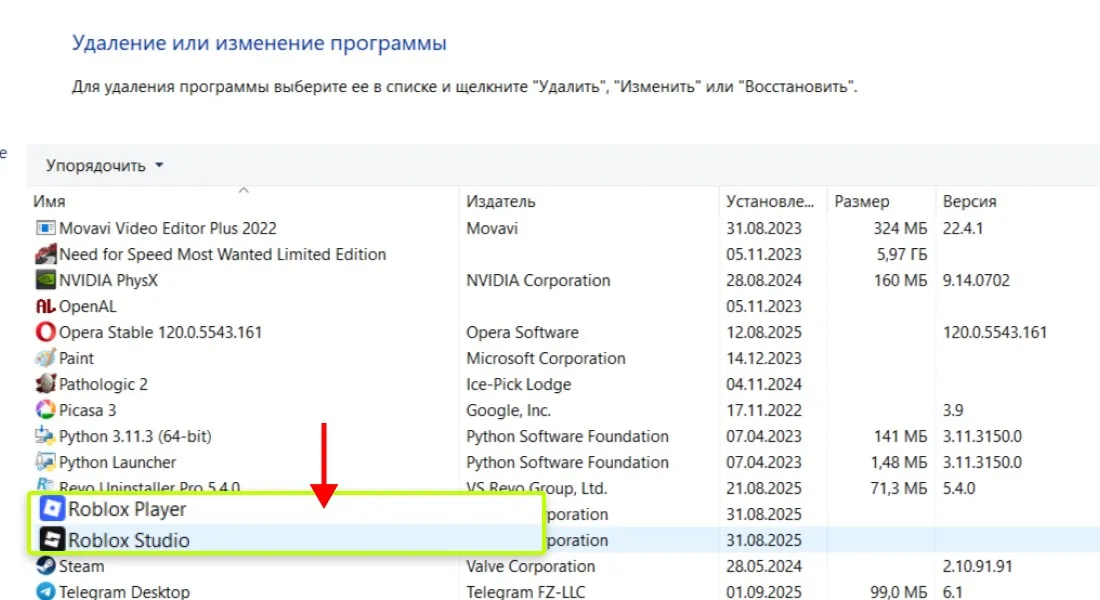This screenshot has width=1100, height=600.
Task: Click size value 5,97 ГБ
Action: point(901,254)
